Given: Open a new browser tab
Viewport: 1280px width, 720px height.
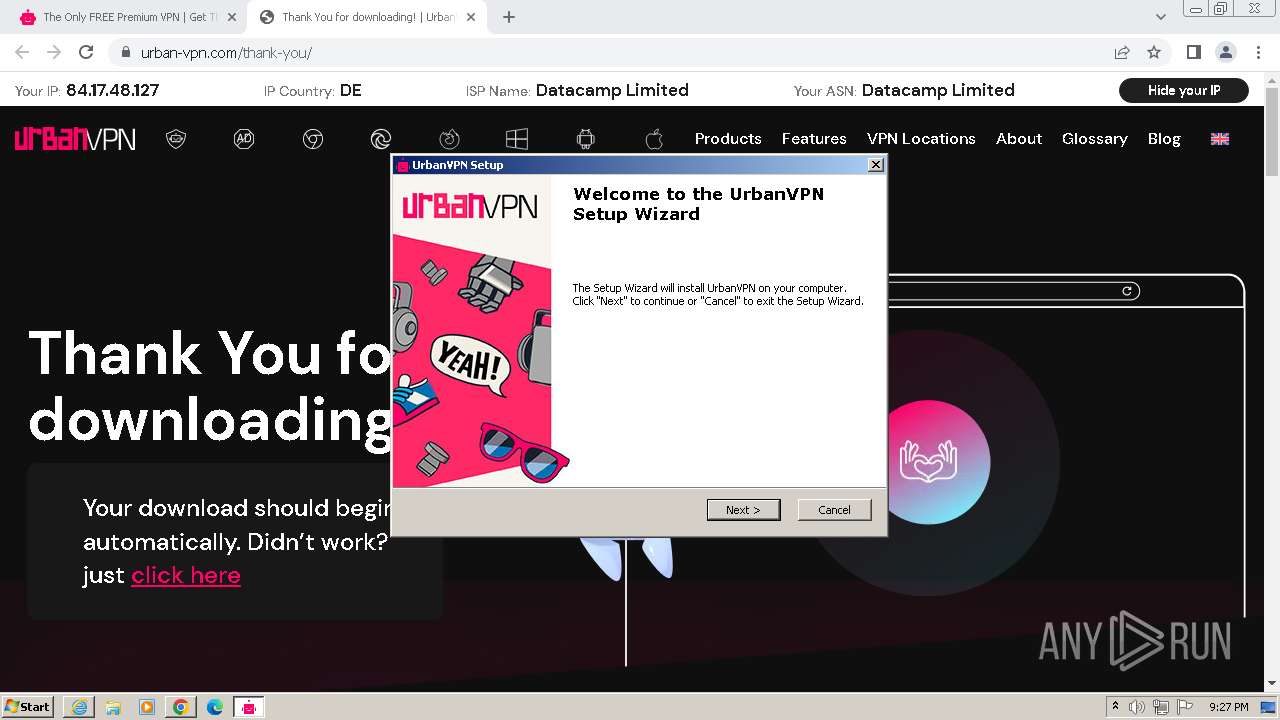Looking at the screenshot, I should pos(508,17).
